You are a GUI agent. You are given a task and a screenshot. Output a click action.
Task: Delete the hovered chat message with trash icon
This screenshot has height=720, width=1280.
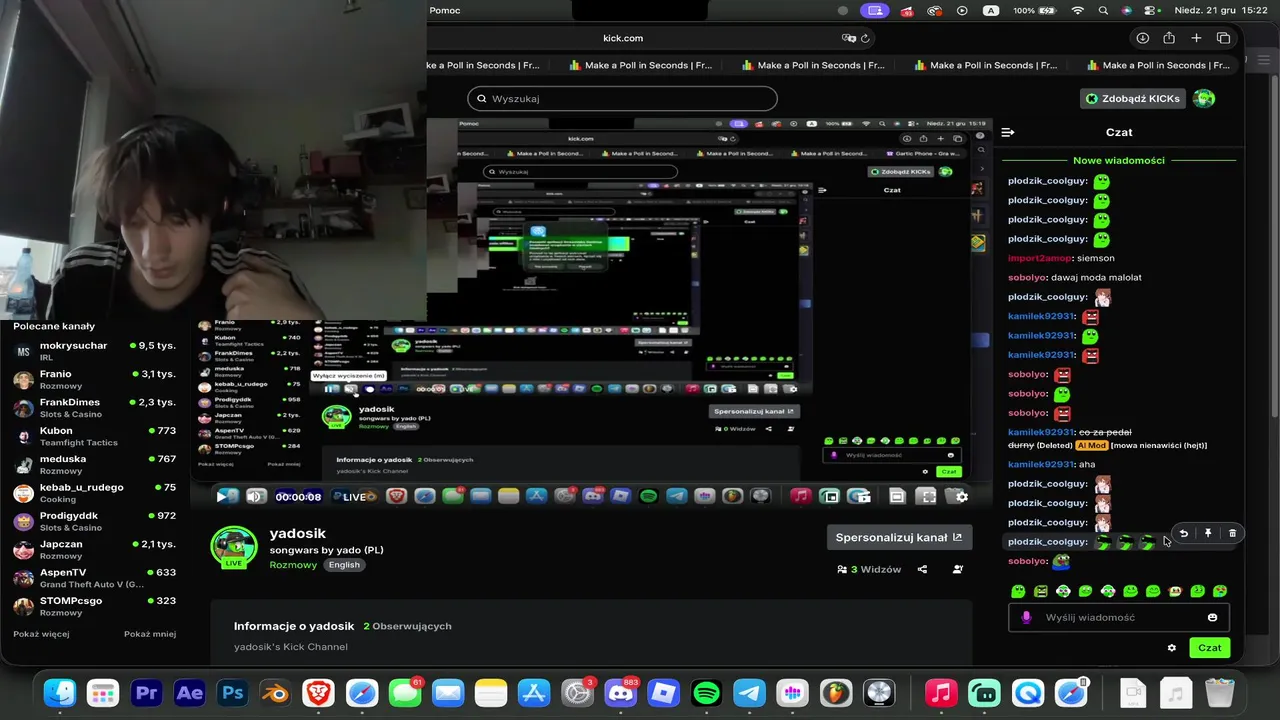click(x=1232, y=533)
